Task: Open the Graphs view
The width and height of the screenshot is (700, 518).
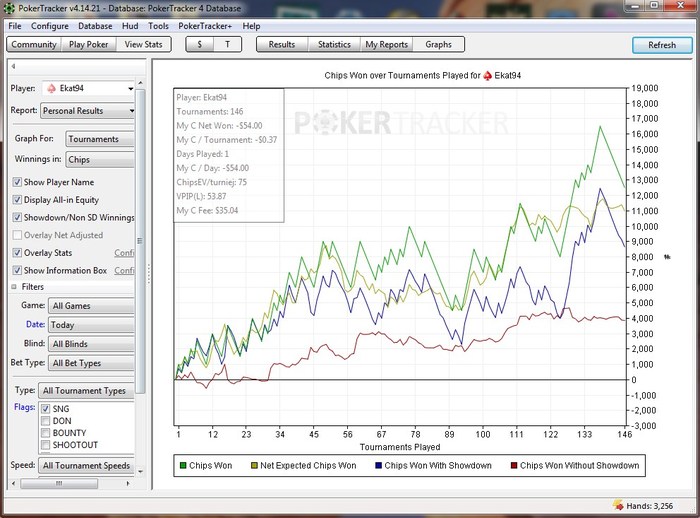Action: pyautogui.click(x=438, y=44)
